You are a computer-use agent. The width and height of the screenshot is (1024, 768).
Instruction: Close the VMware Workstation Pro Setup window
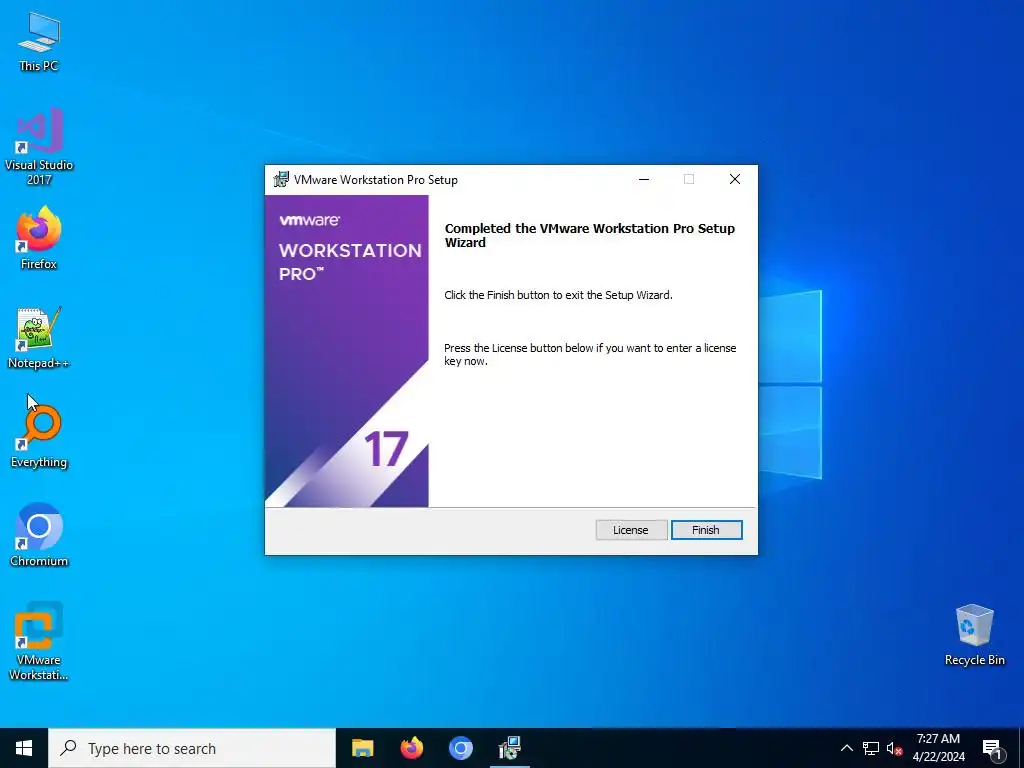point(735,180)
